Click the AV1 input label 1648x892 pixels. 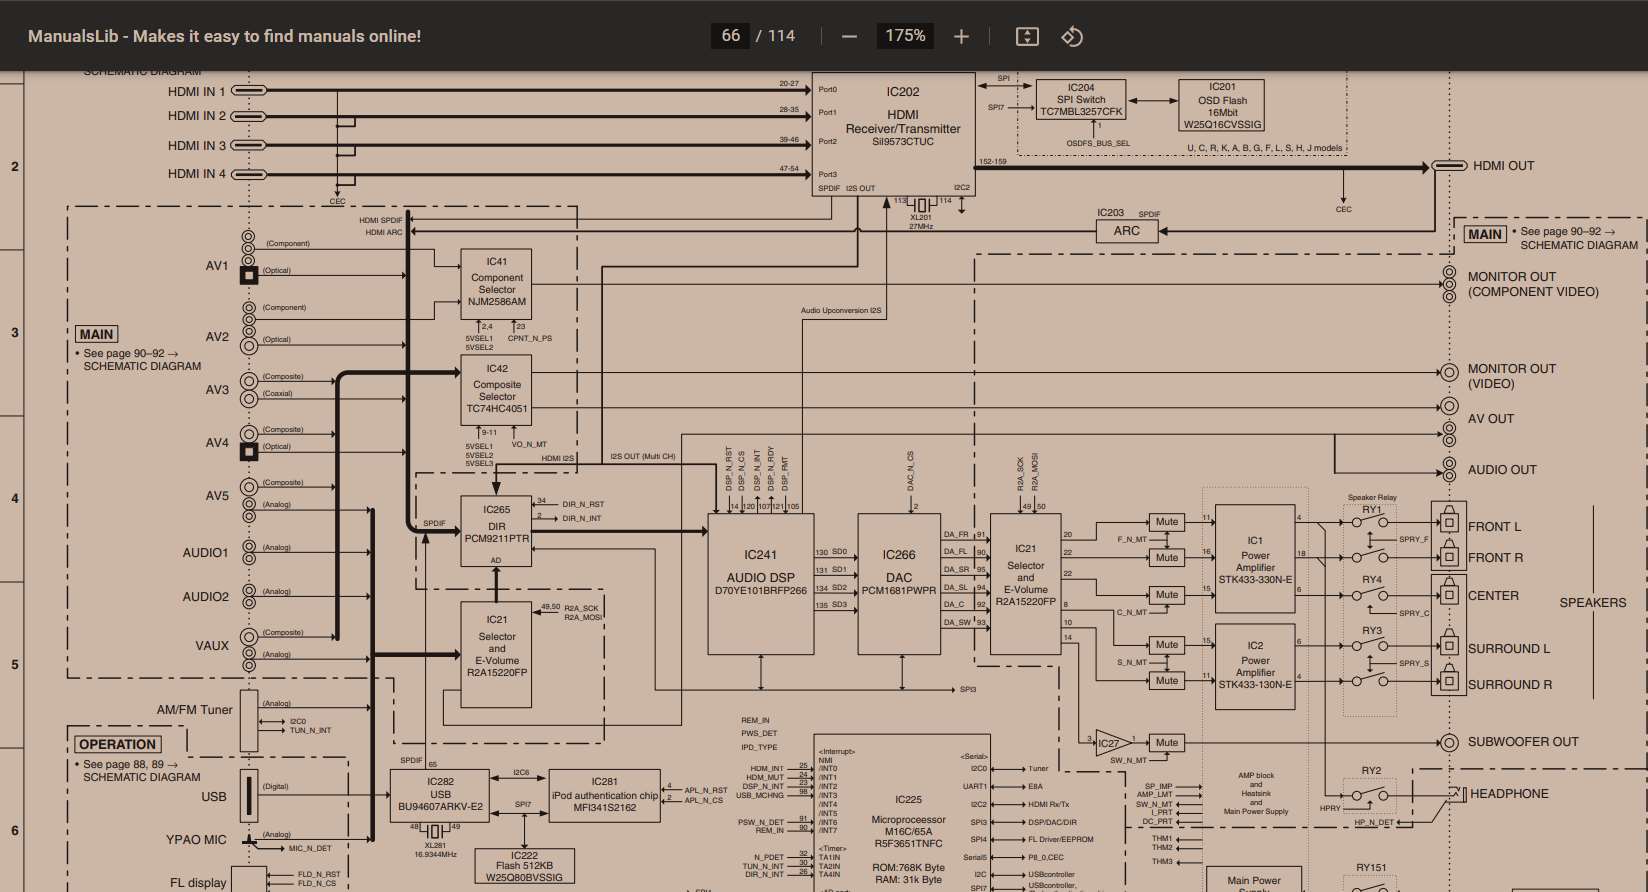(217, 266)
